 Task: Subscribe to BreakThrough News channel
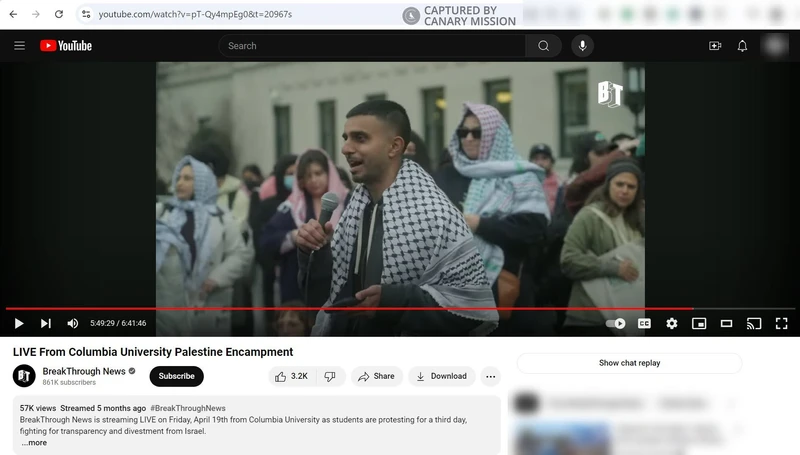click(x=176, y=376)
